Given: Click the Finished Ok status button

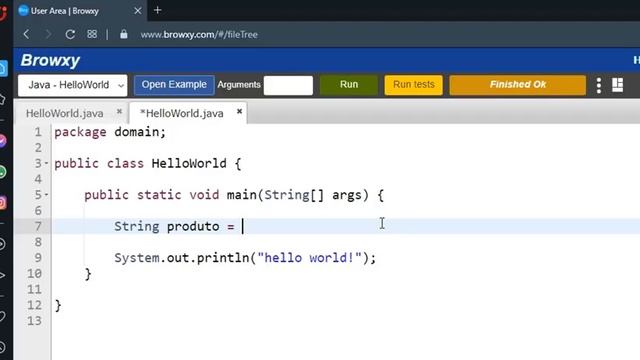Looking at the screenshot, I should (x=518, y=84).
